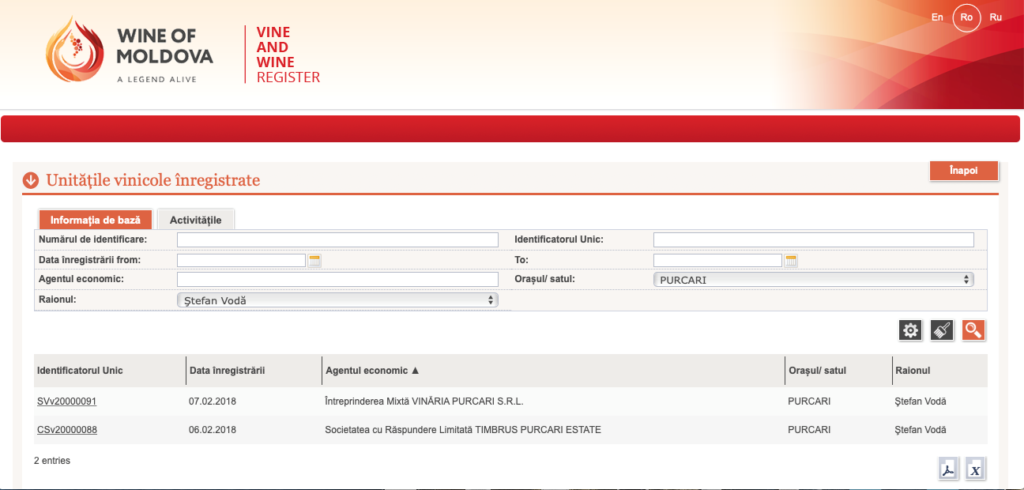Click the orange search magnifier icon
The height and width of the screenshot is (490, 1024).
(973, 331)
